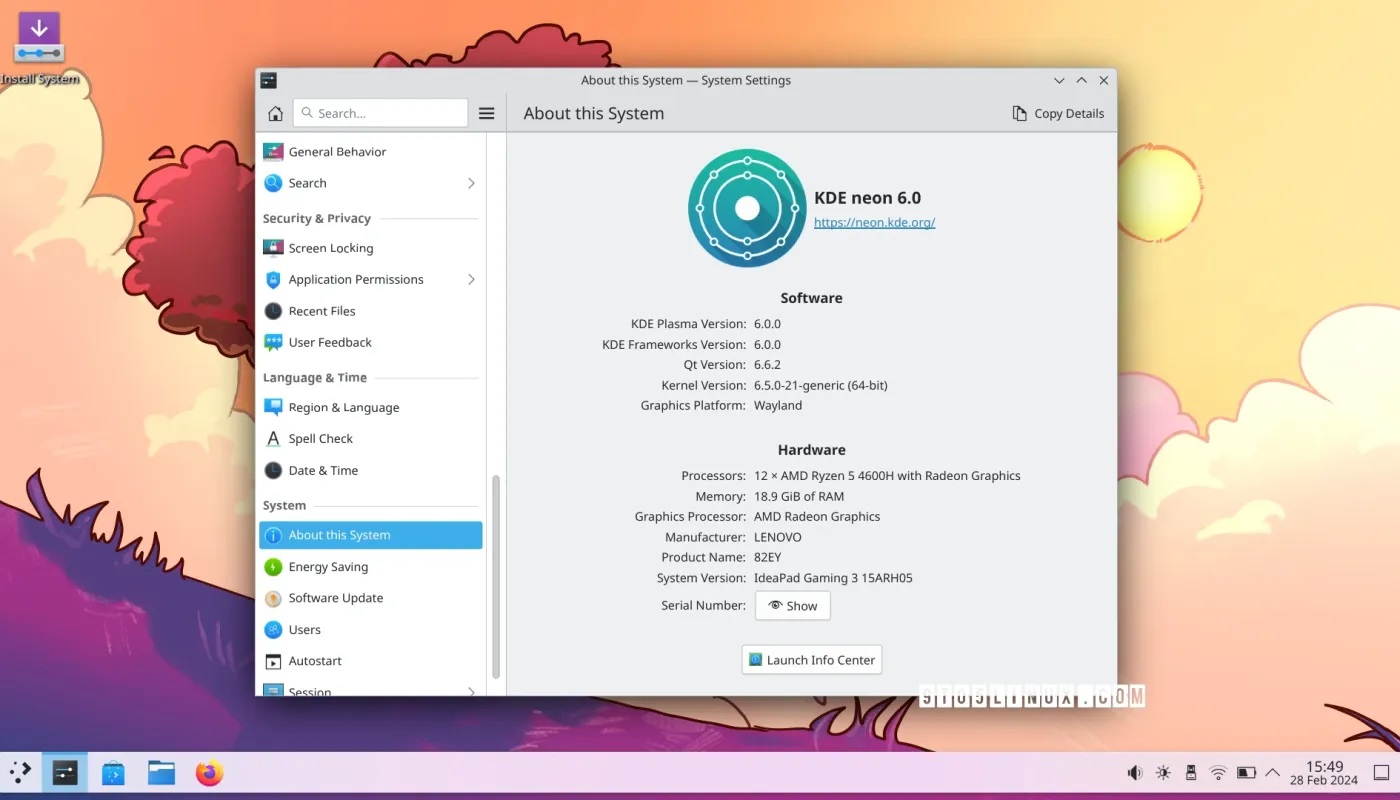
Task: Mute audio with the speaker tray icon
Action: click(1134, 772)
